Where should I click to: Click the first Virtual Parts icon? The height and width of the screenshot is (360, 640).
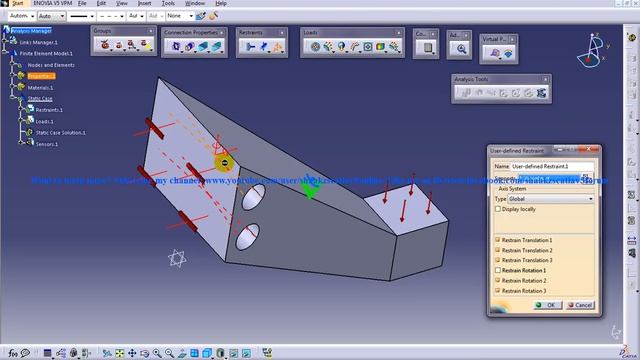(495, 53)
